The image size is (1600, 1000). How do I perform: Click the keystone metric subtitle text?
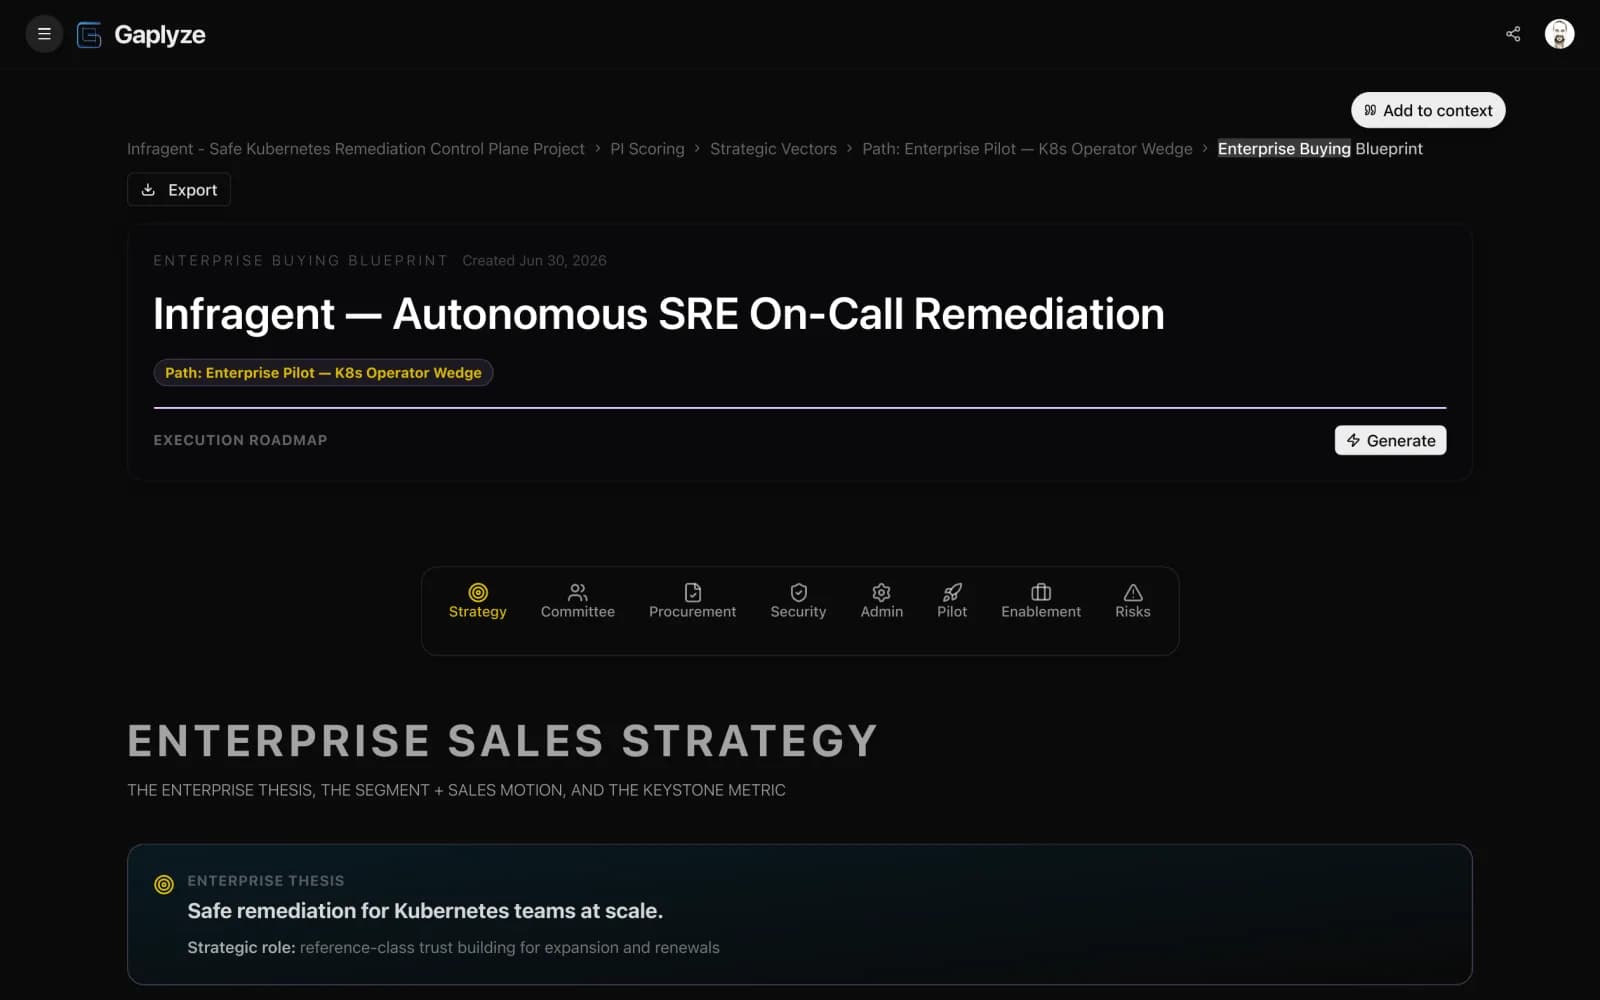tap(456, 790)
